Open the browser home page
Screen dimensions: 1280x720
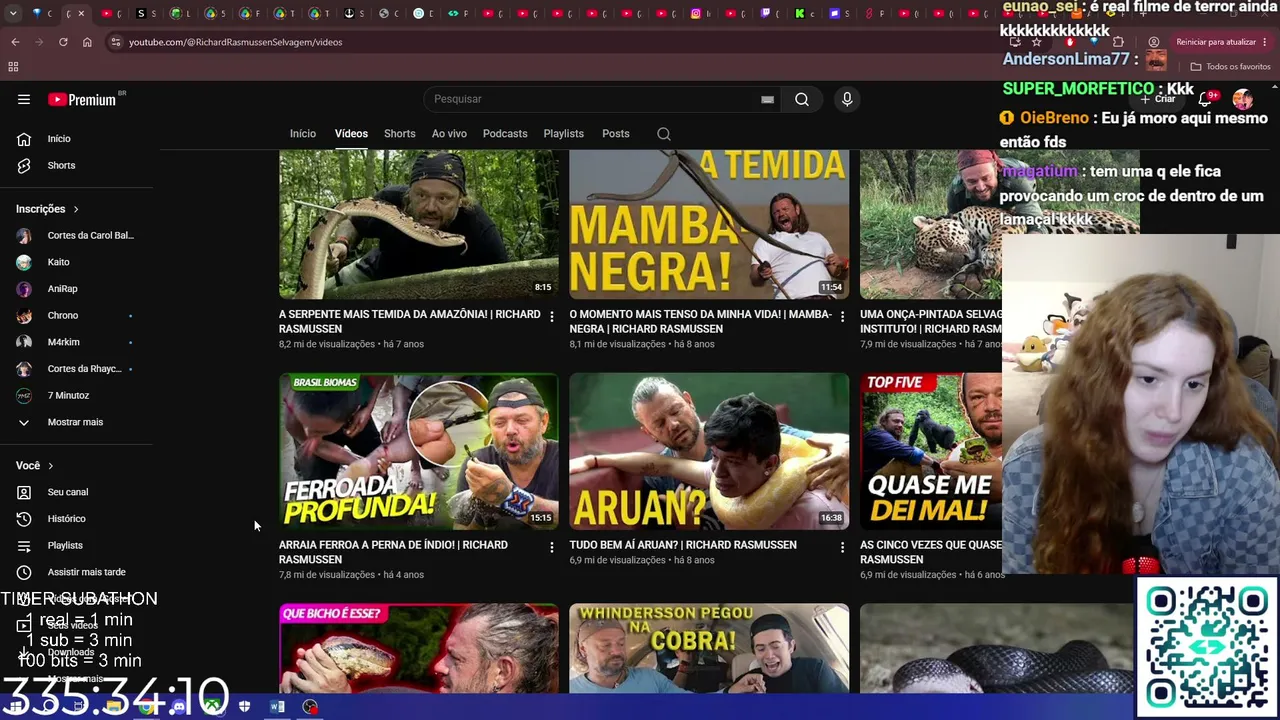click(87, 42)
